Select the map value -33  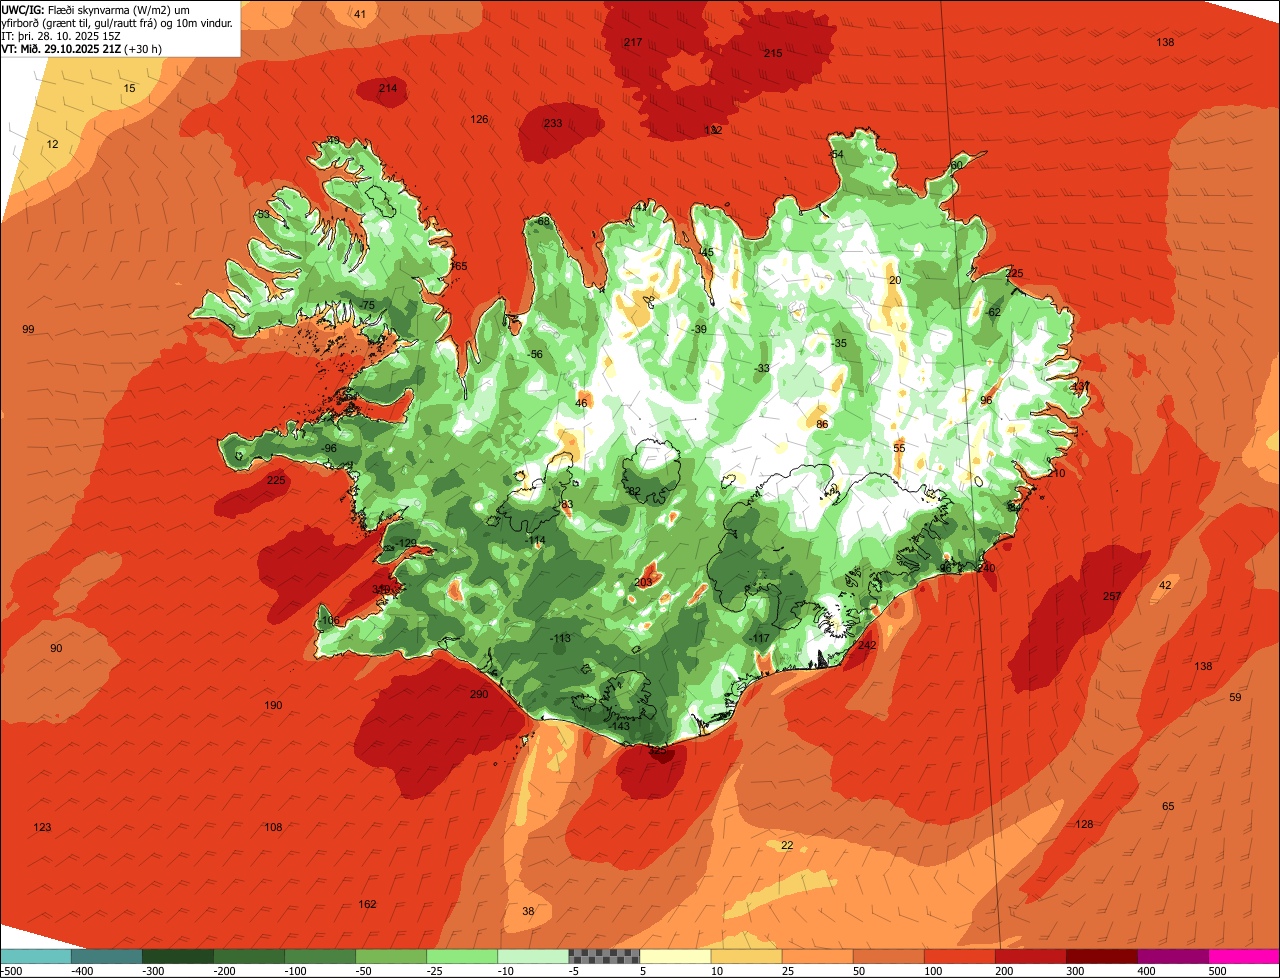click(763, 368)
